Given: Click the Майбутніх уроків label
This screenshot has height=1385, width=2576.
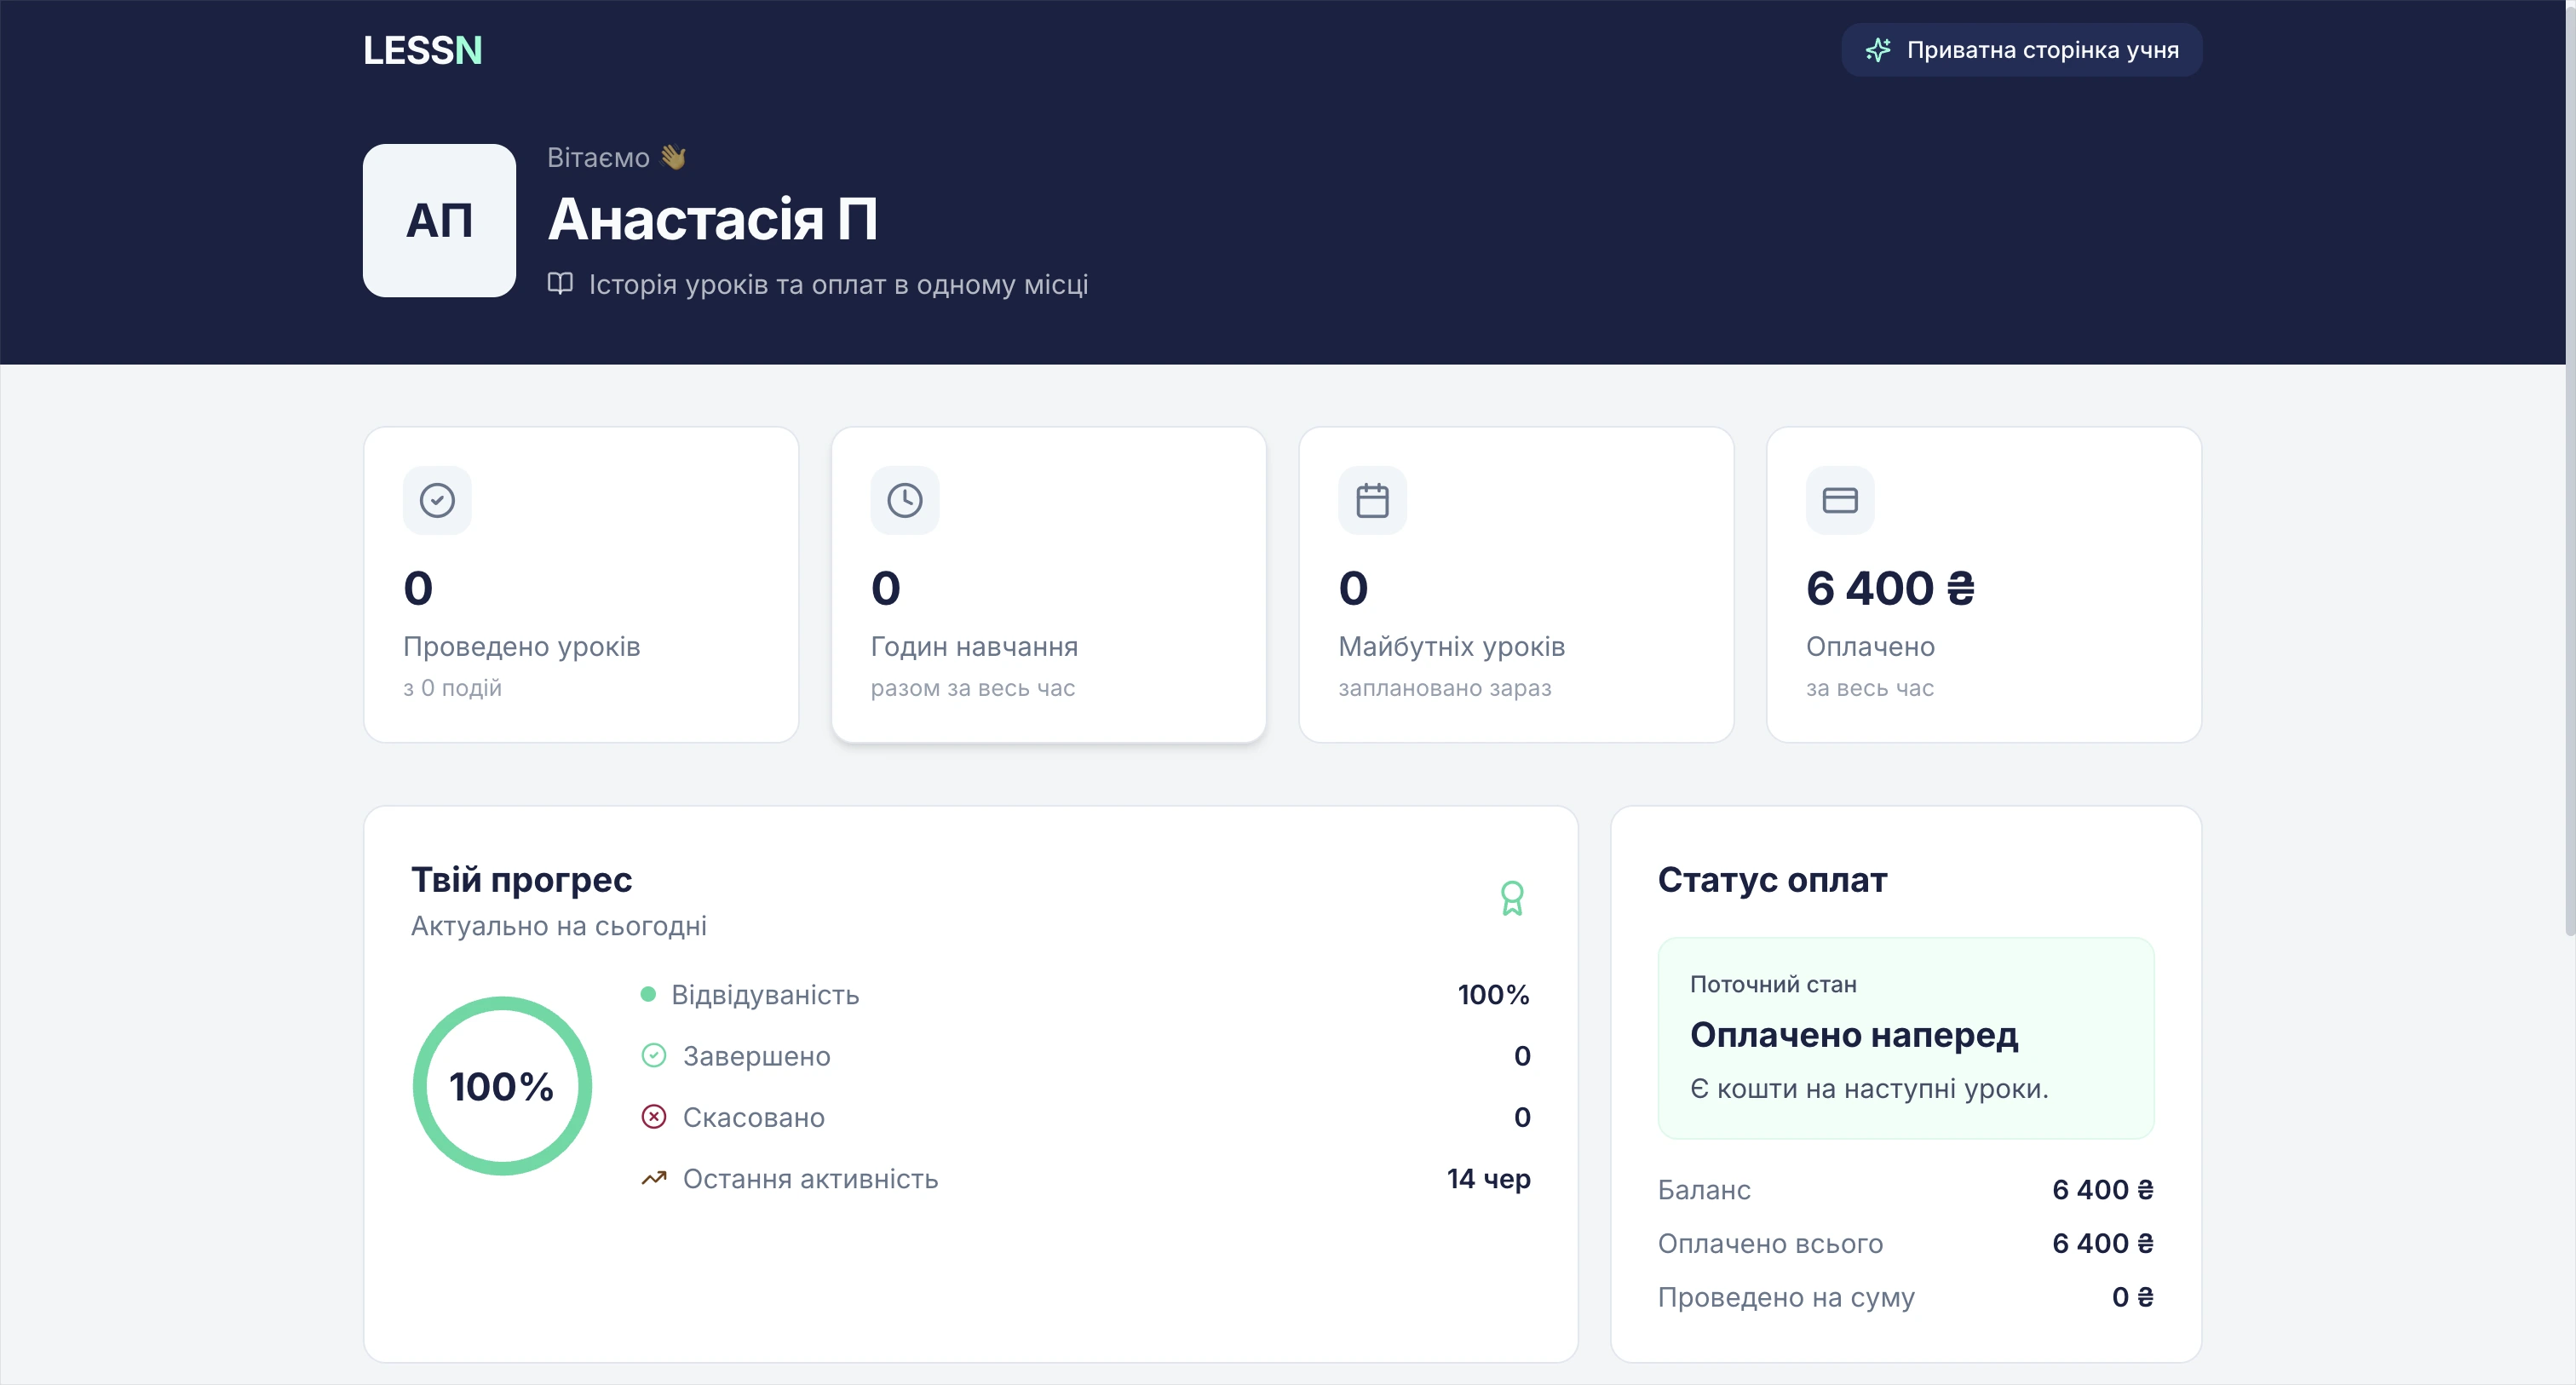Looking at the screenshot, I should pyautogui.click(x=1452, y=646).
